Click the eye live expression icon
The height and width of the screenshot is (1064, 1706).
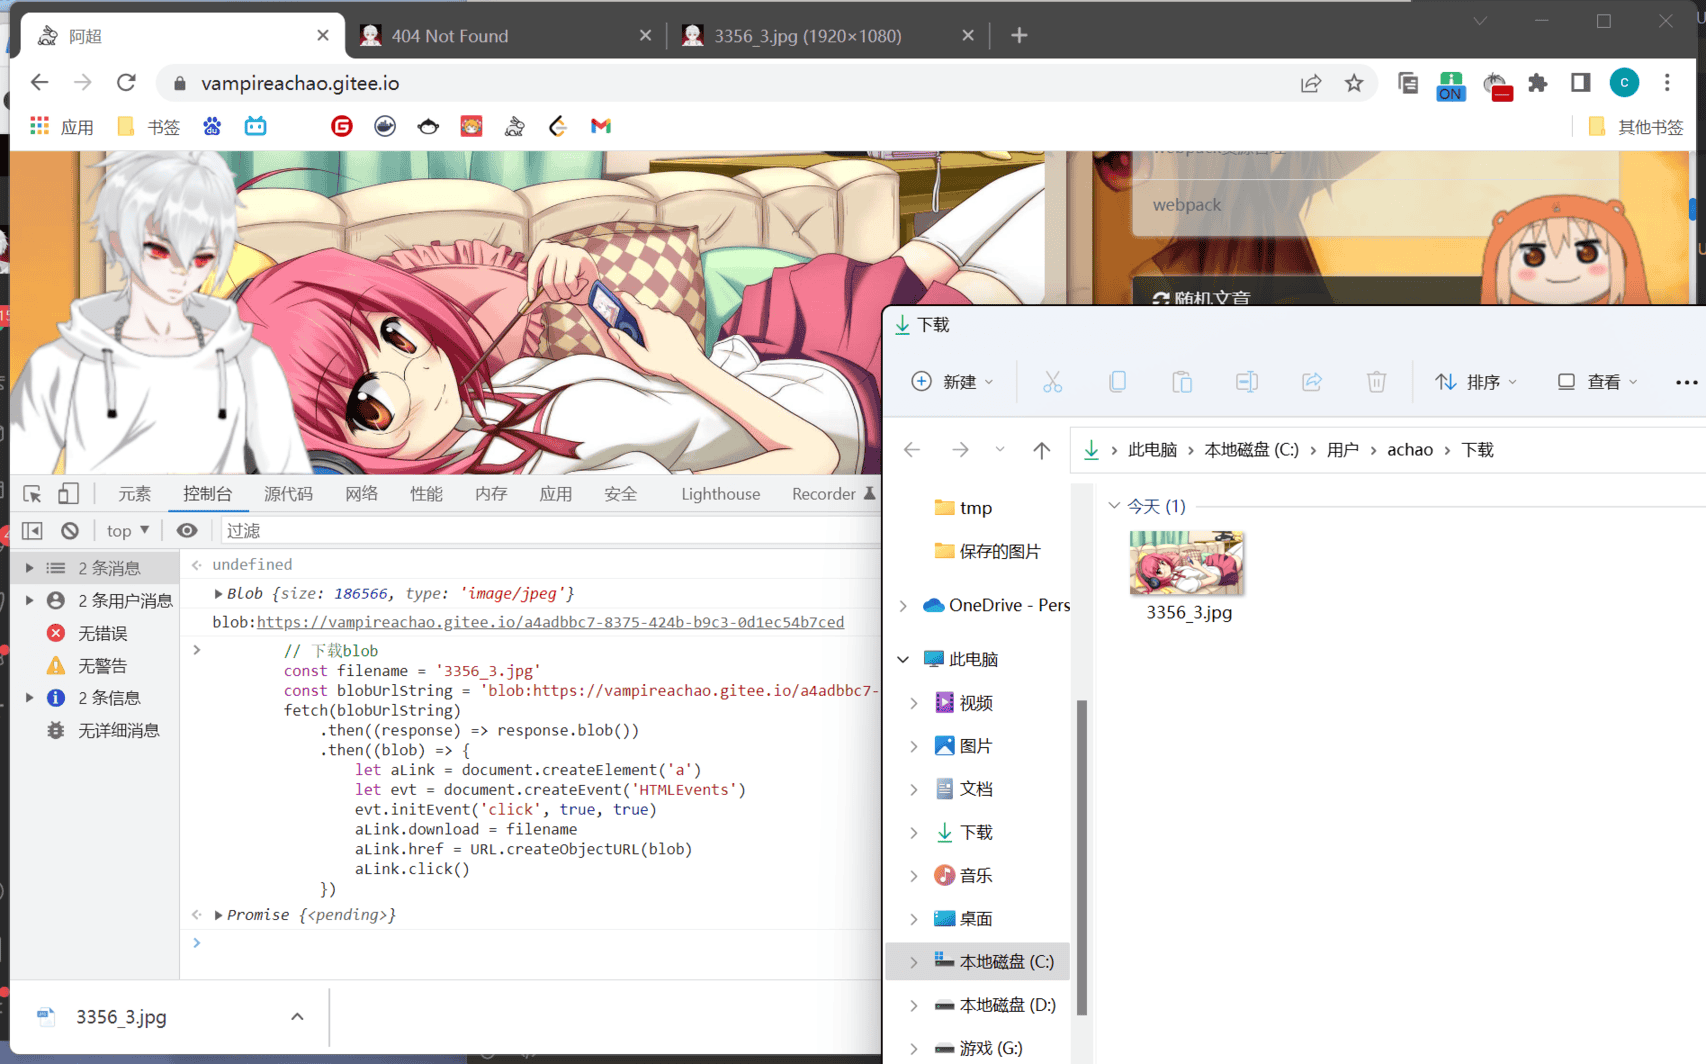(x=187, y=531)
